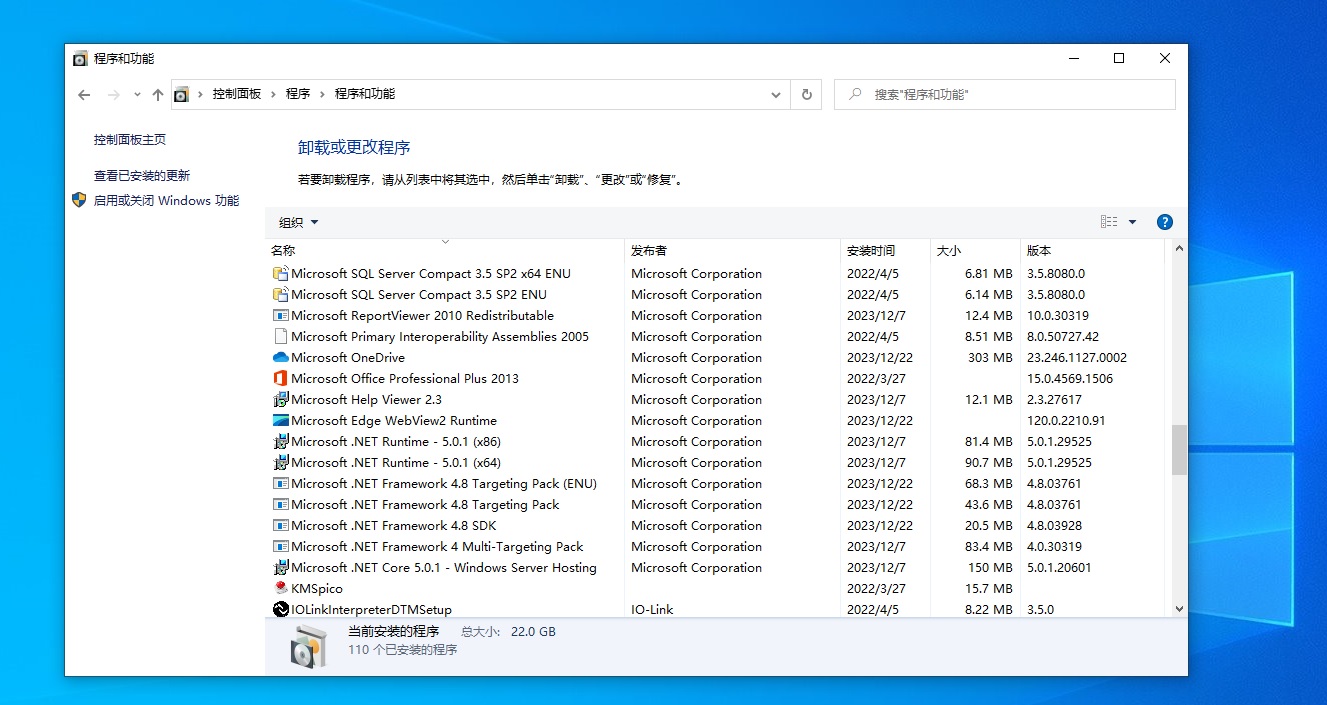Open the 查看已安装的更新 link
The image size is (1327, 705).
point(141,175)
